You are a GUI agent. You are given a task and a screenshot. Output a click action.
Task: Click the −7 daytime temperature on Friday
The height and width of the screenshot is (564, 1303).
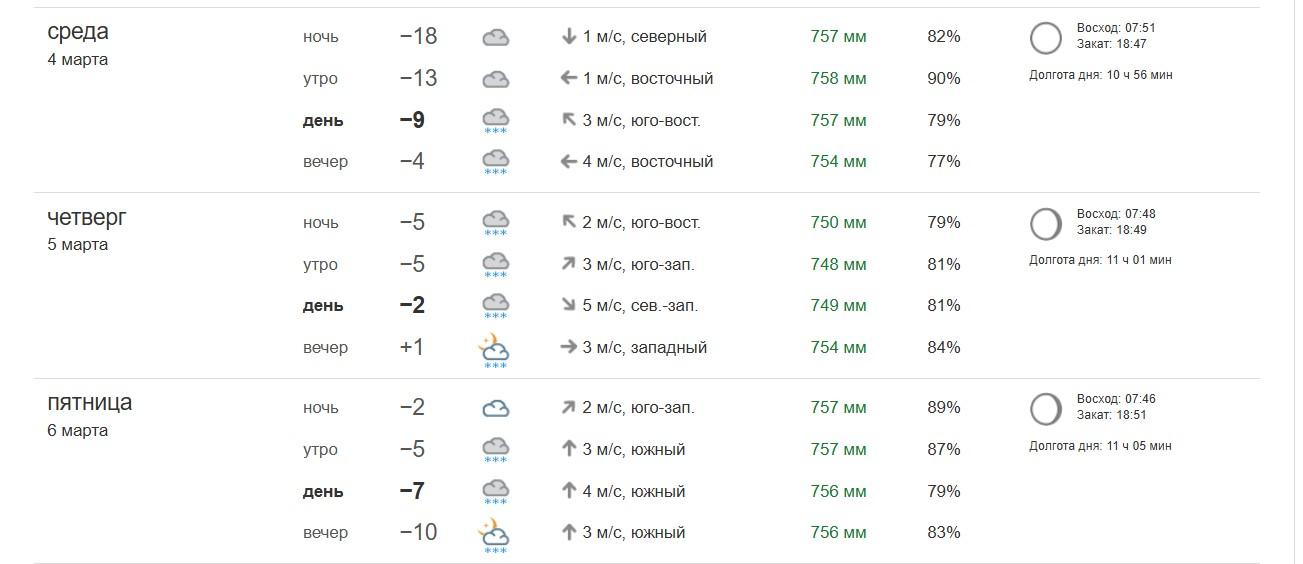click(x=412, y=491)
